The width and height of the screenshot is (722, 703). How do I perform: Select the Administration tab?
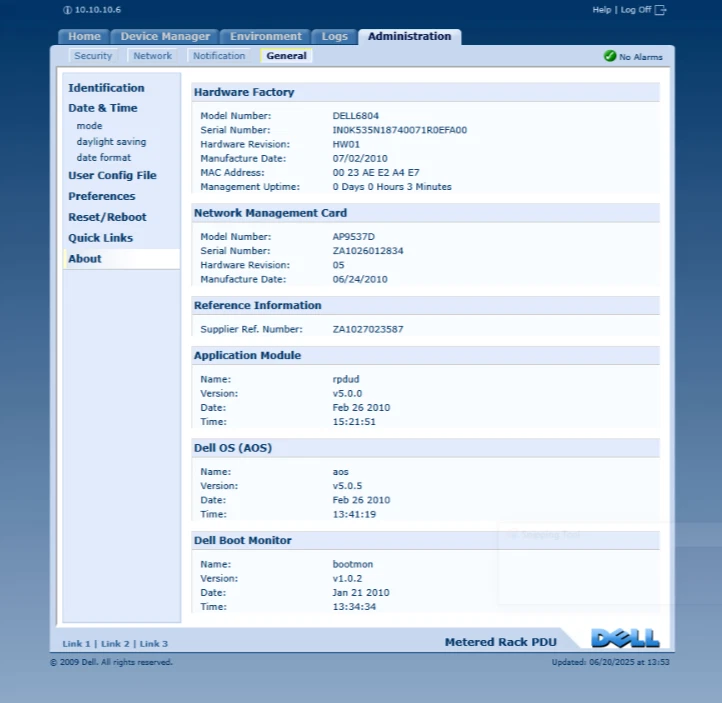point(409,36)
